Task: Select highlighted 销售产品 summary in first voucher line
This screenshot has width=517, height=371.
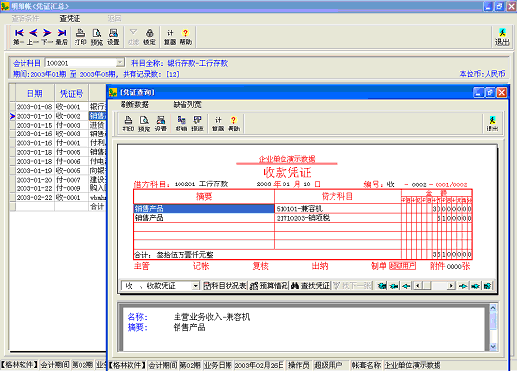Action: tap(204, 209)
